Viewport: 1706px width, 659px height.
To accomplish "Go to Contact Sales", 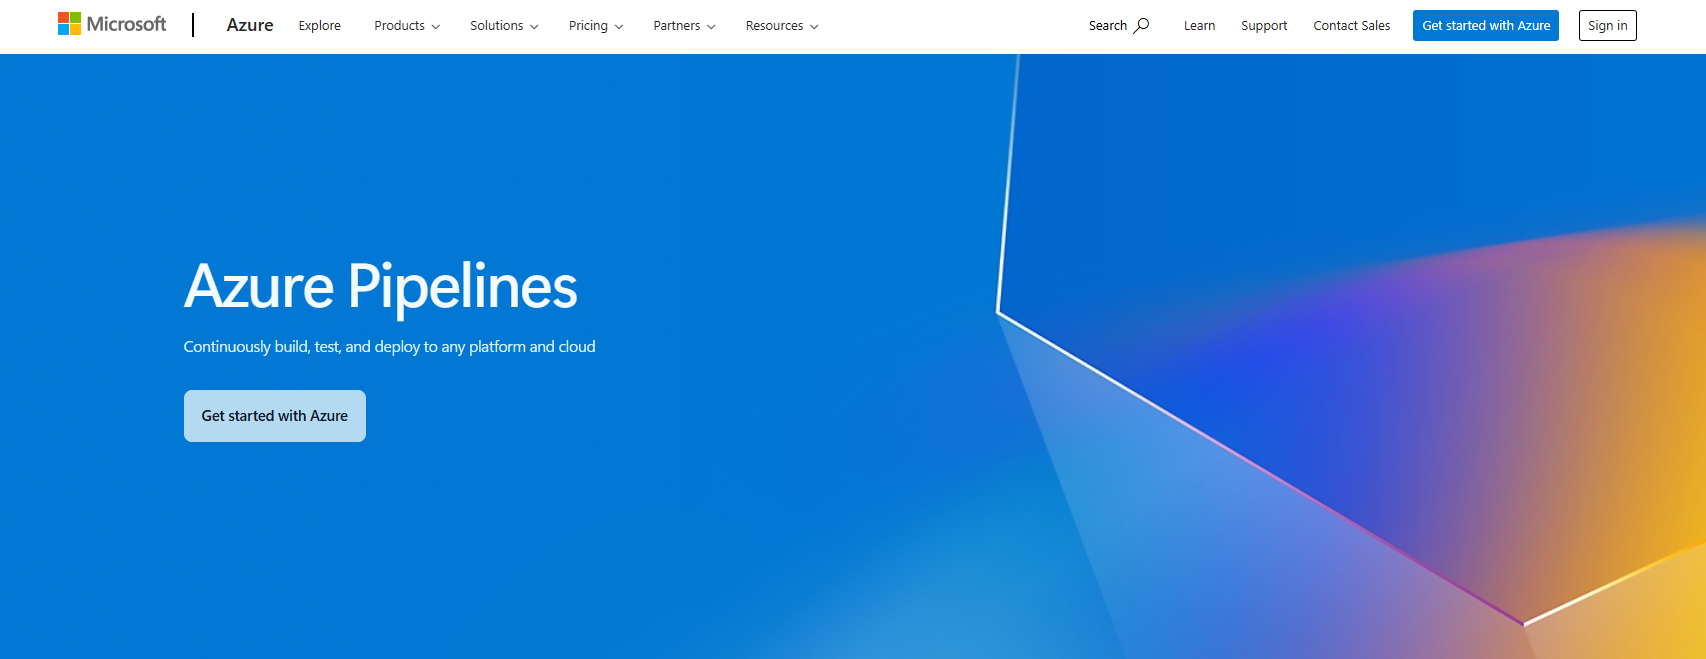I will point(1351,26).
